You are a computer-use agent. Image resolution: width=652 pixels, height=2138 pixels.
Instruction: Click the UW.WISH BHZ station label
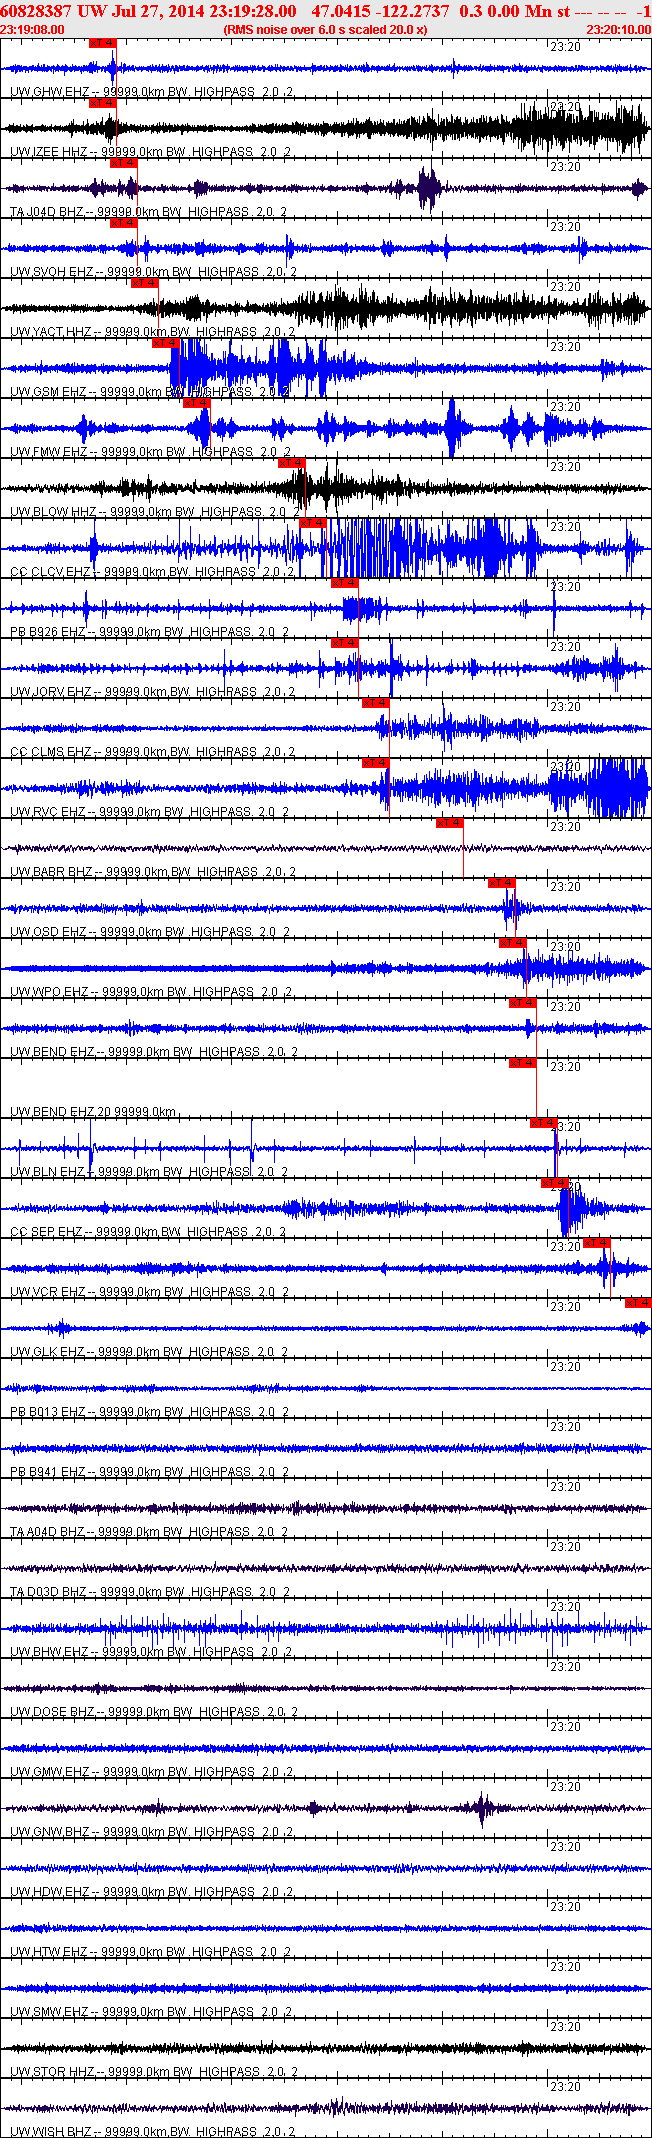pyautogui.click(x=153, y=2132)
